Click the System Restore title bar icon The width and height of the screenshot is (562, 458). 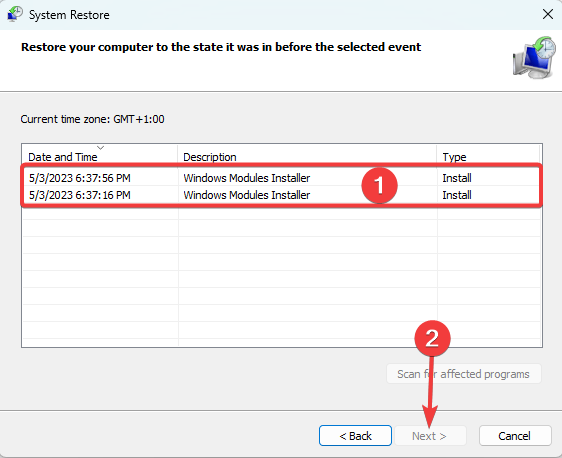coord(15,14)
